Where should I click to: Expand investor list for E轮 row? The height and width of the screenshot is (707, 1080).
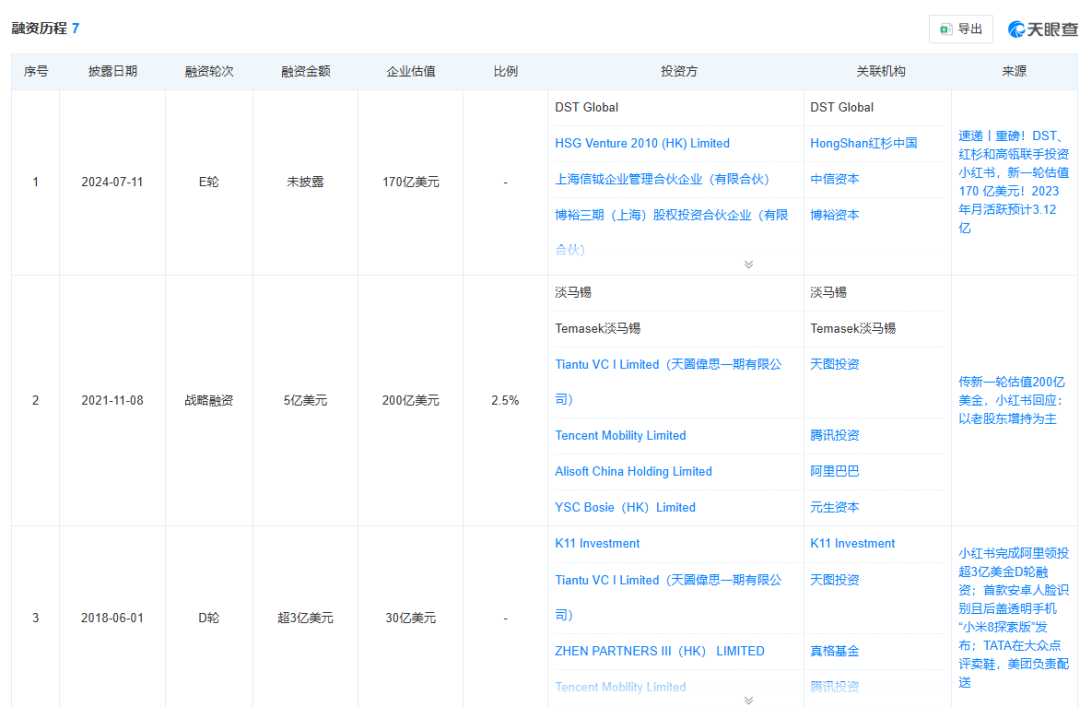(x=749, y=265)
